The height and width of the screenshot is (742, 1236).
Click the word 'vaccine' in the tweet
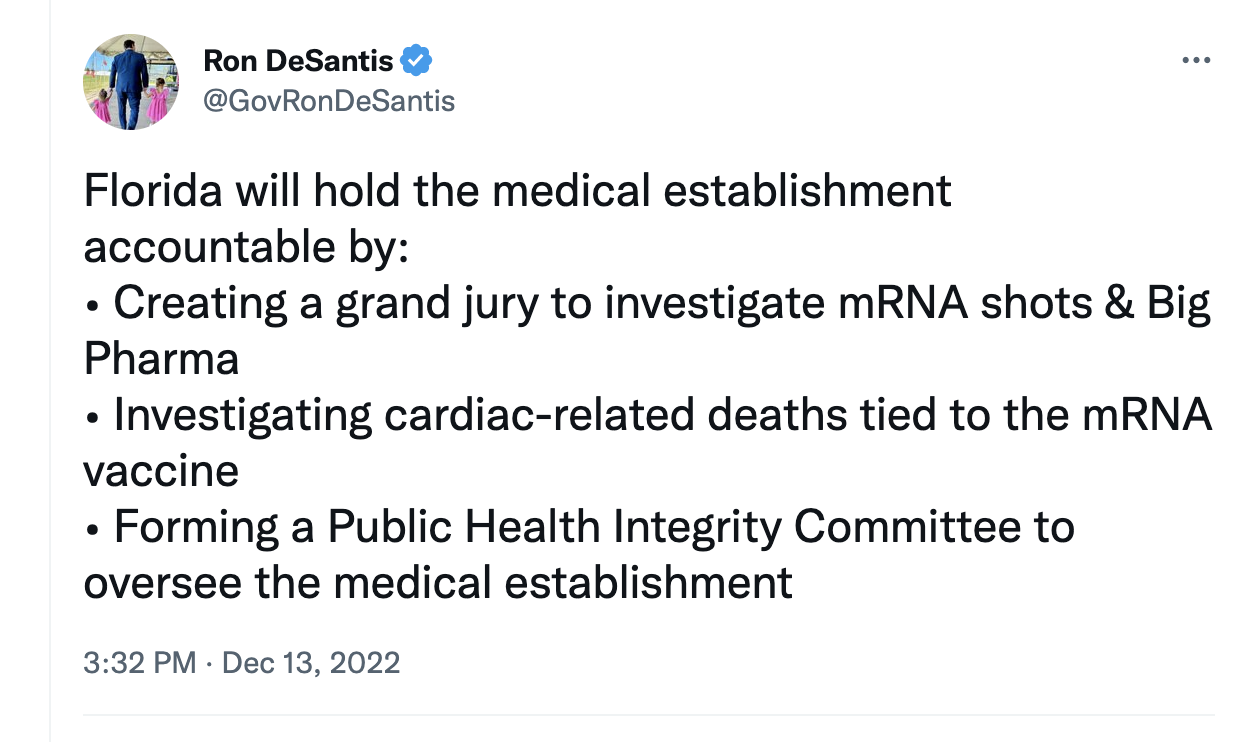tap(161, 471)
